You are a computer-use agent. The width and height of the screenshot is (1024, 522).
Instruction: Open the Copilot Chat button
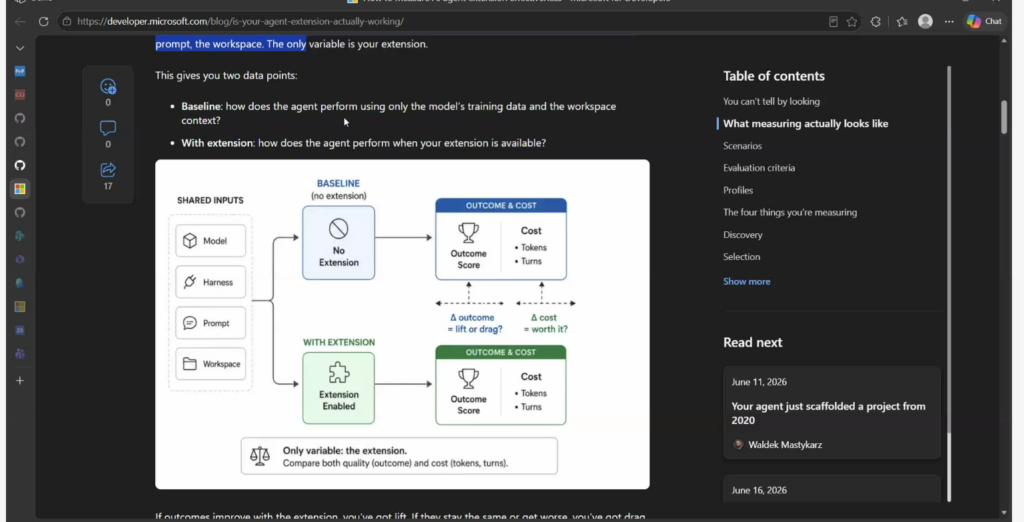[984, 22]
